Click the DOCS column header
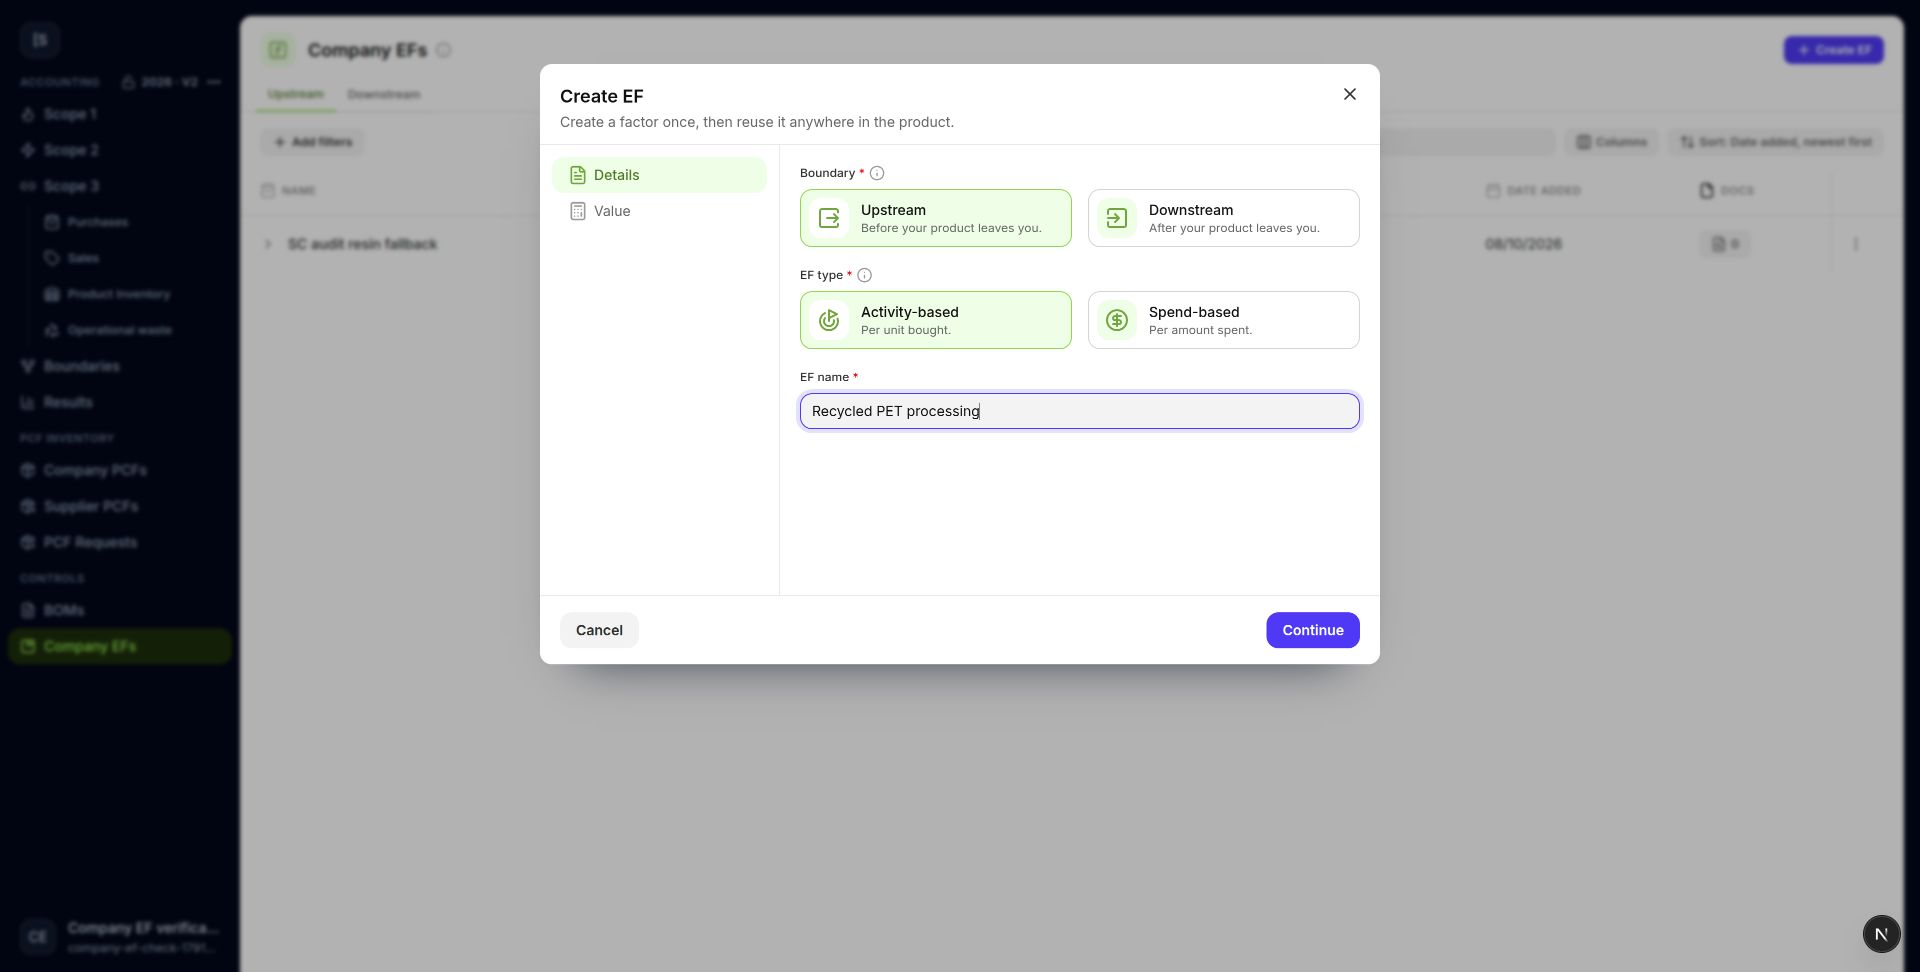This screenshot has height=972, width=1920. point(1727,190)
